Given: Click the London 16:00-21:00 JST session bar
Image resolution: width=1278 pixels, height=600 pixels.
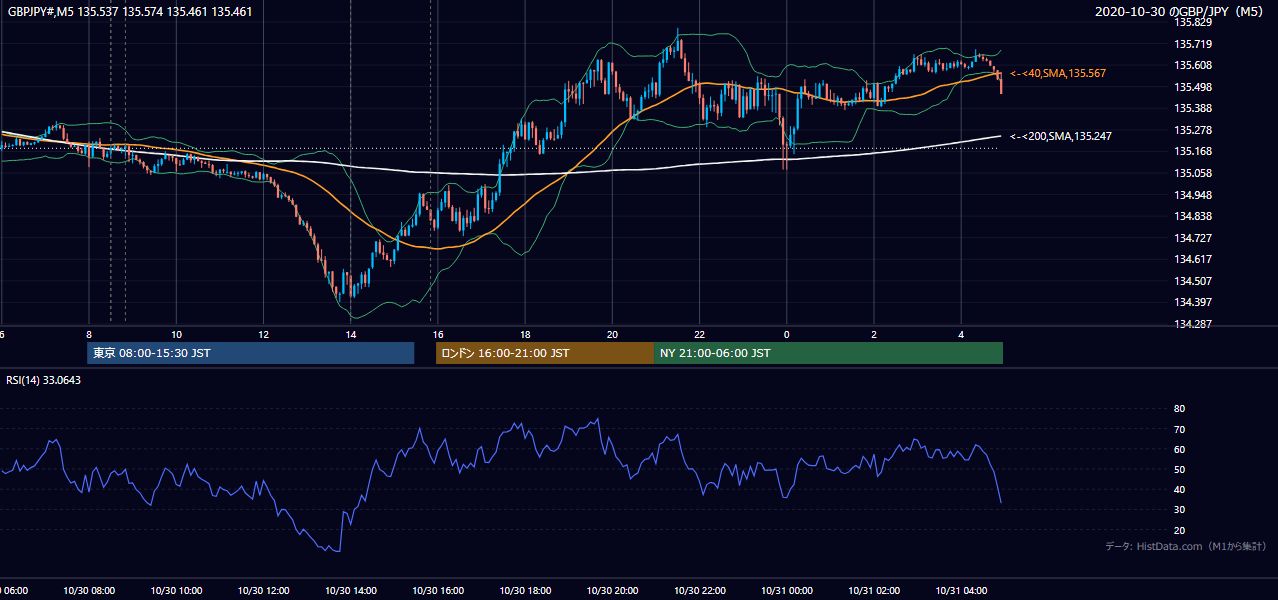Looking at the screenshot, I should click(544, 353).
